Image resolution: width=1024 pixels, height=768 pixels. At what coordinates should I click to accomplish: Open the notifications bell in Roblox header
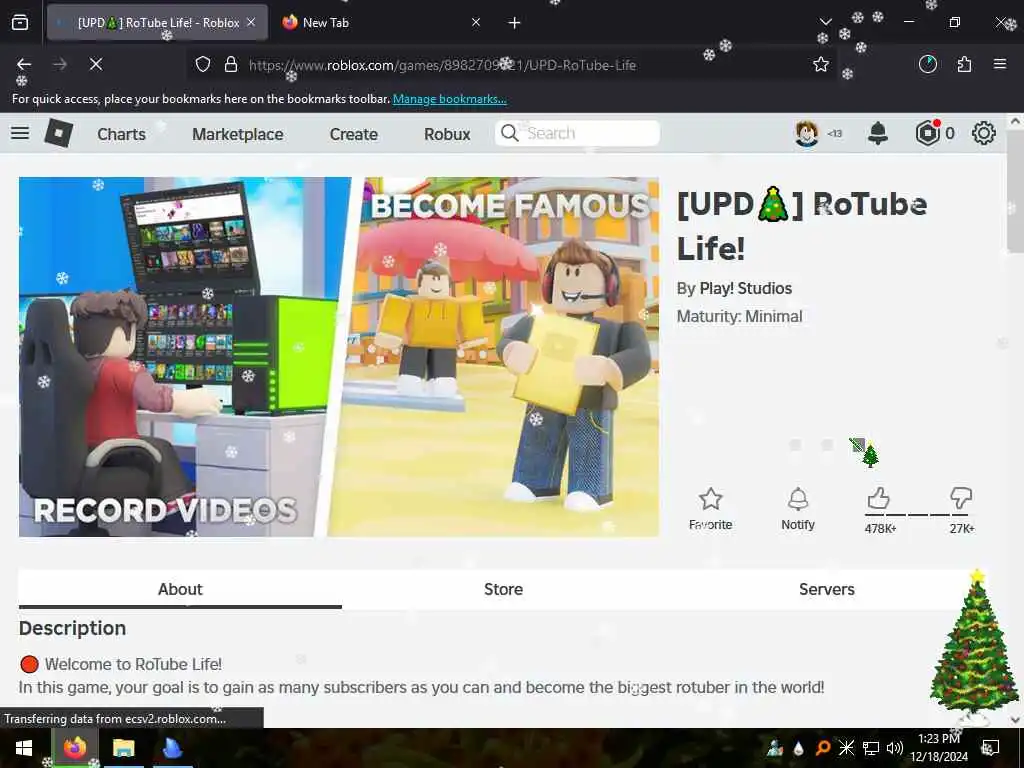pyautogui.click(x=878, y=133)
